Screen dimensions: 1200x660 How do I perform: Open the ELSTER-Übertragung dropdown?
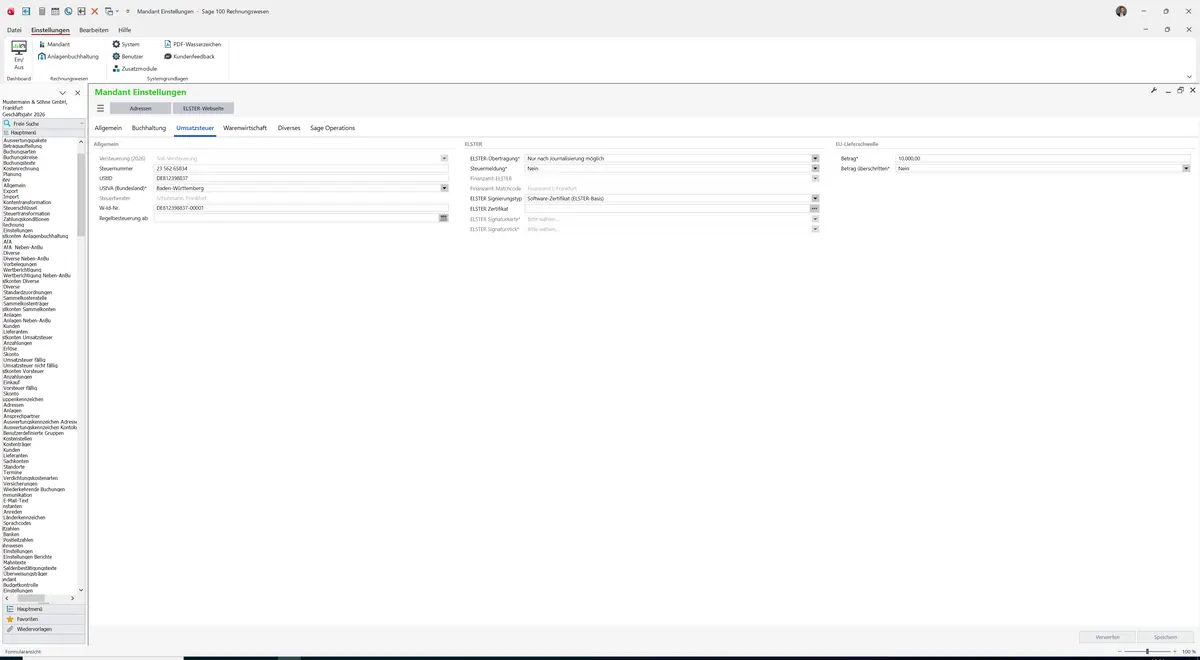point(815,158)
